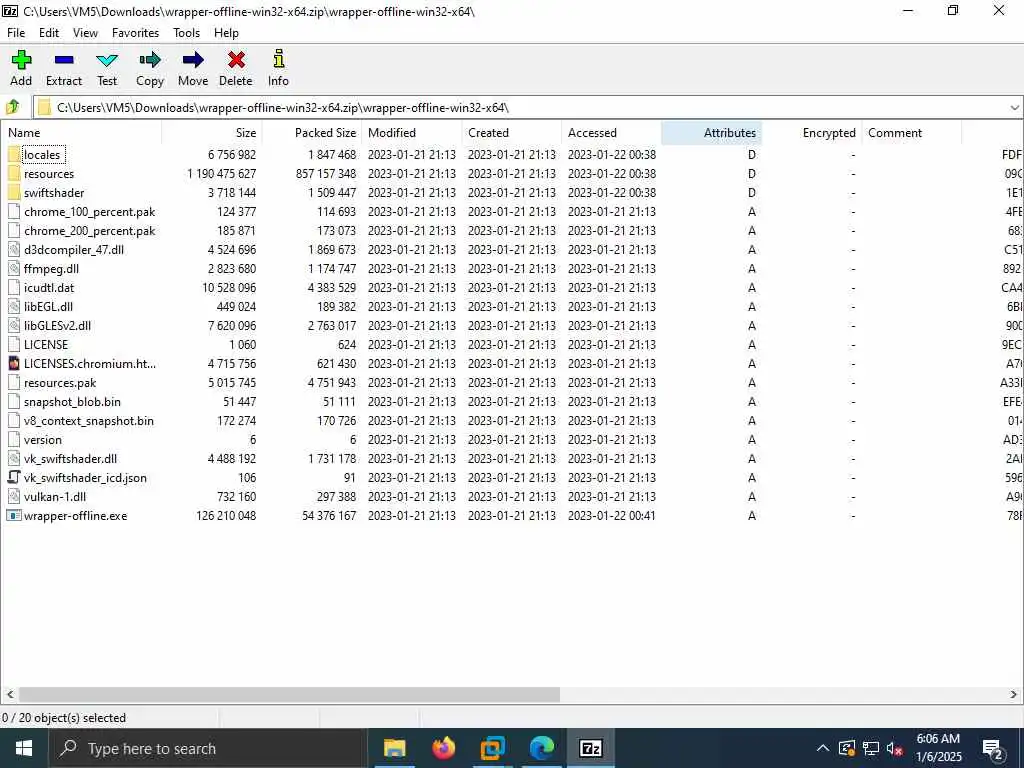
Task: Click the scroll right arrow
Action: (1014, 694)
